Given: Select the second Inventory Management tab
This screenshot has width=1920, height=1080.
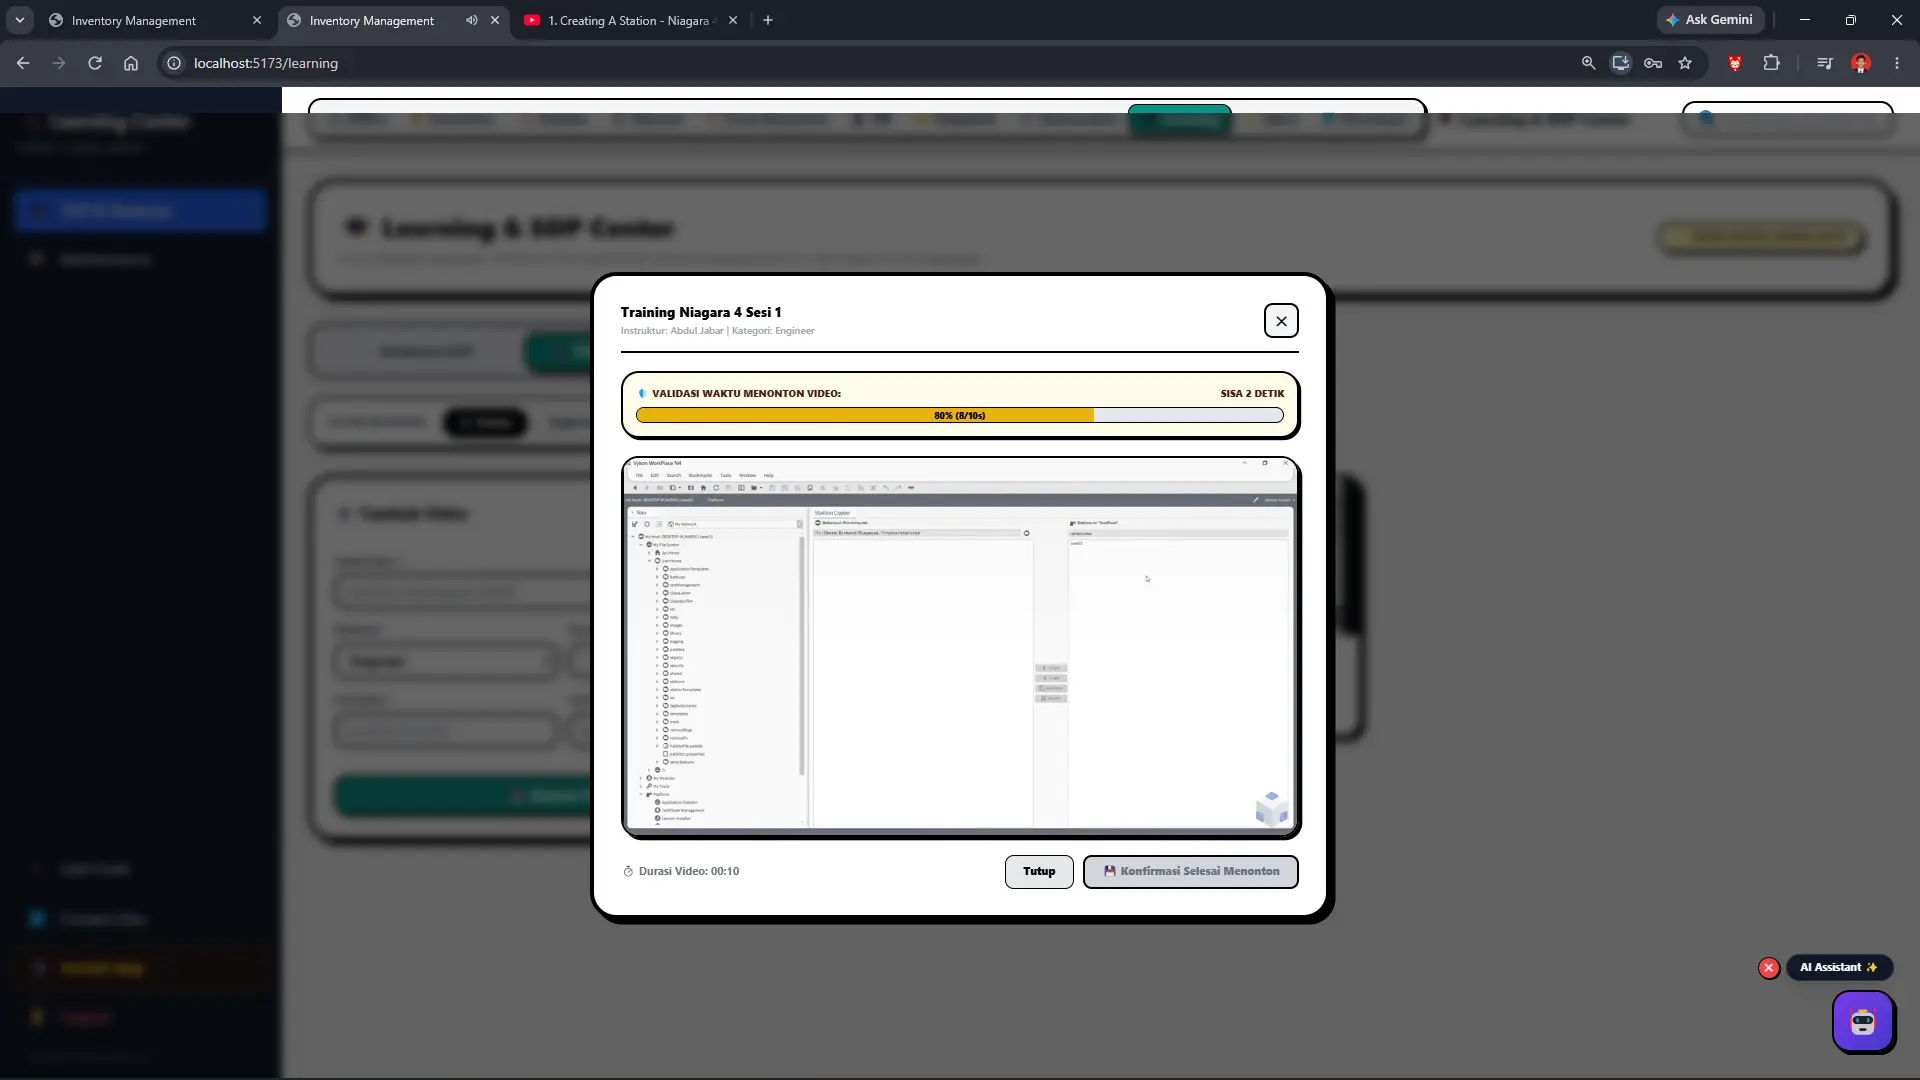Looking at the screenshot, I should pyautogui.click(x=380, y=20).
